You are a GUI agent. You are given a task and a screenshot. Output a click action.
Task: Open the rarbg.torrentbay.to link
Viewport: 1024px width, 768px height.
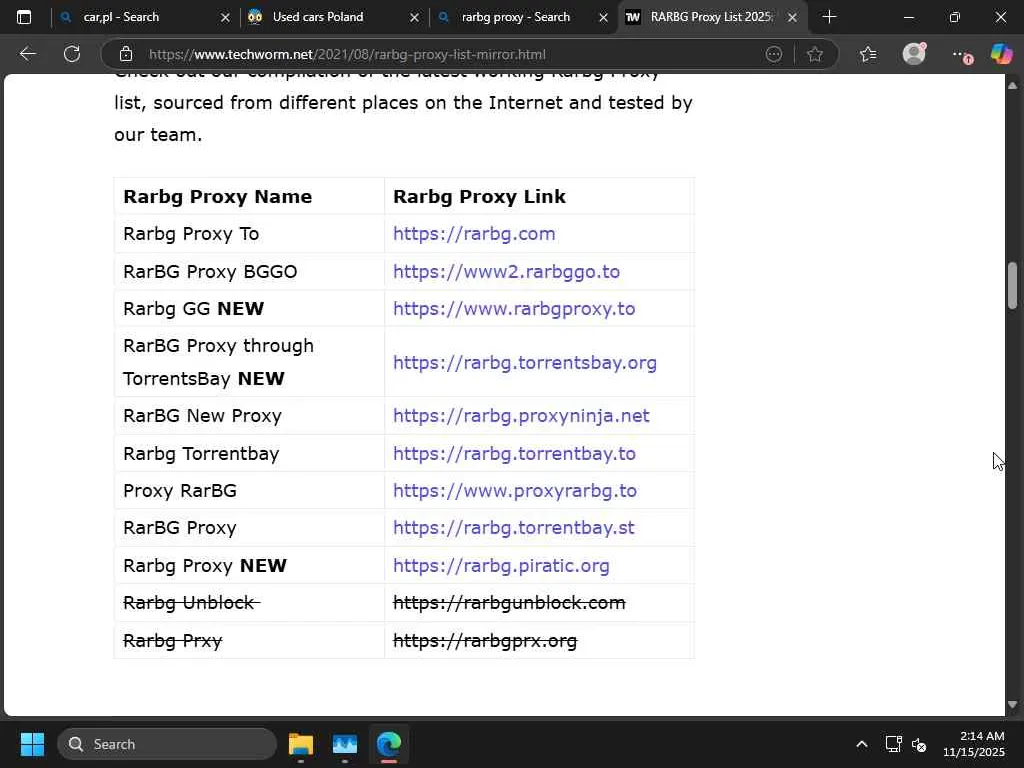click(514, 454)
